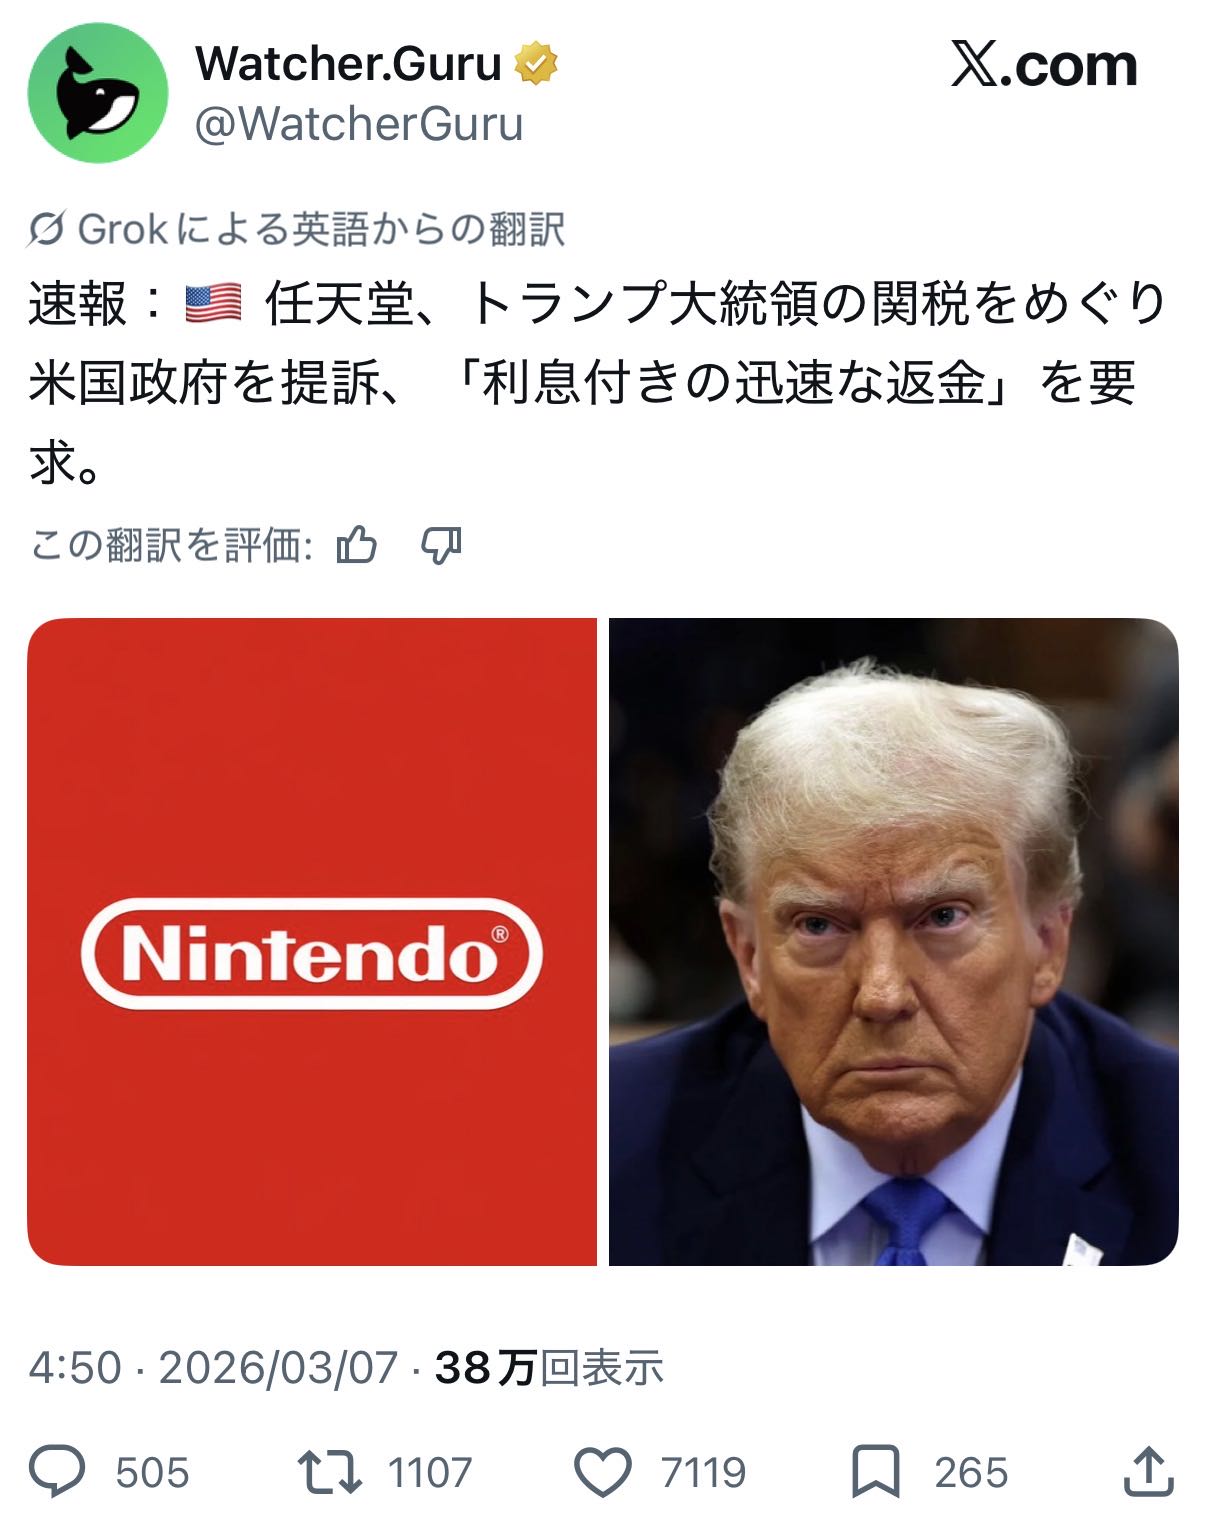This screenshot has height=1538, width=1206.
Task: Click the gold verified badge
Action: click(x=537, y=64)
